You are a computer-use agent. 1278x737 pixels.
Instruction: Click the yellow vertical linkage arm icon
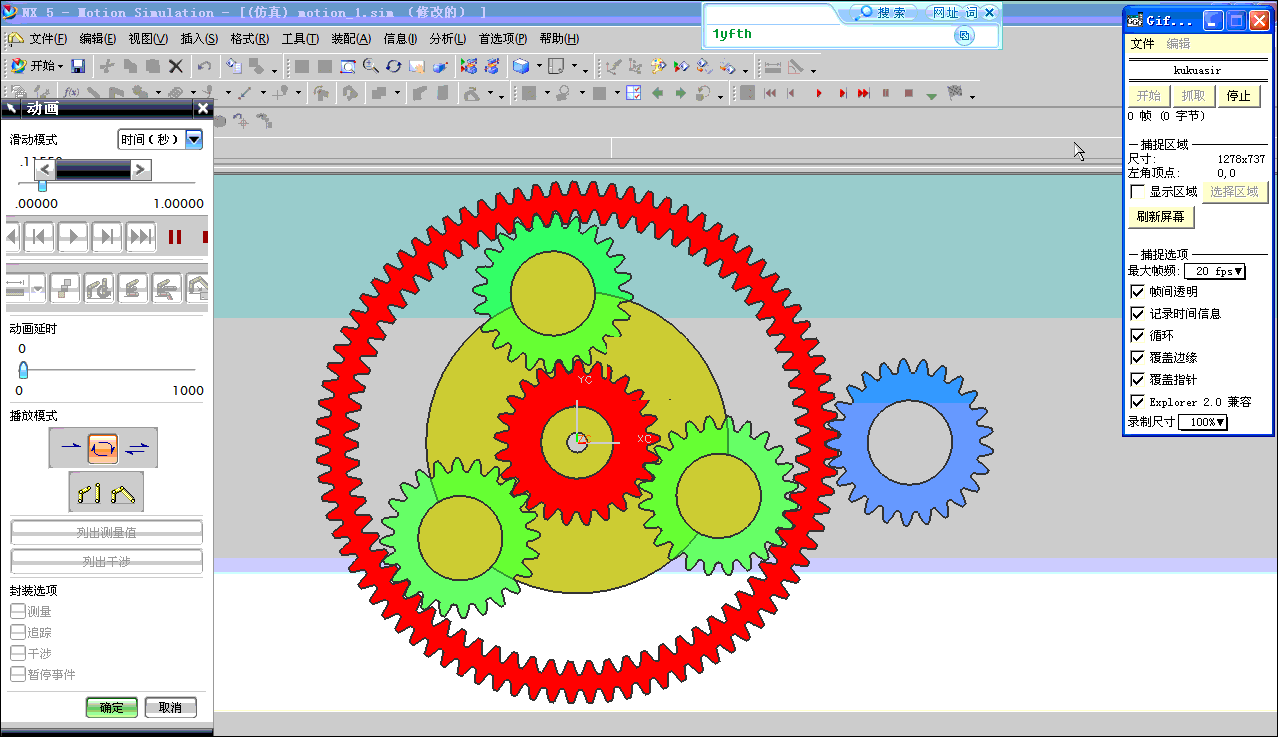(88, 492)
